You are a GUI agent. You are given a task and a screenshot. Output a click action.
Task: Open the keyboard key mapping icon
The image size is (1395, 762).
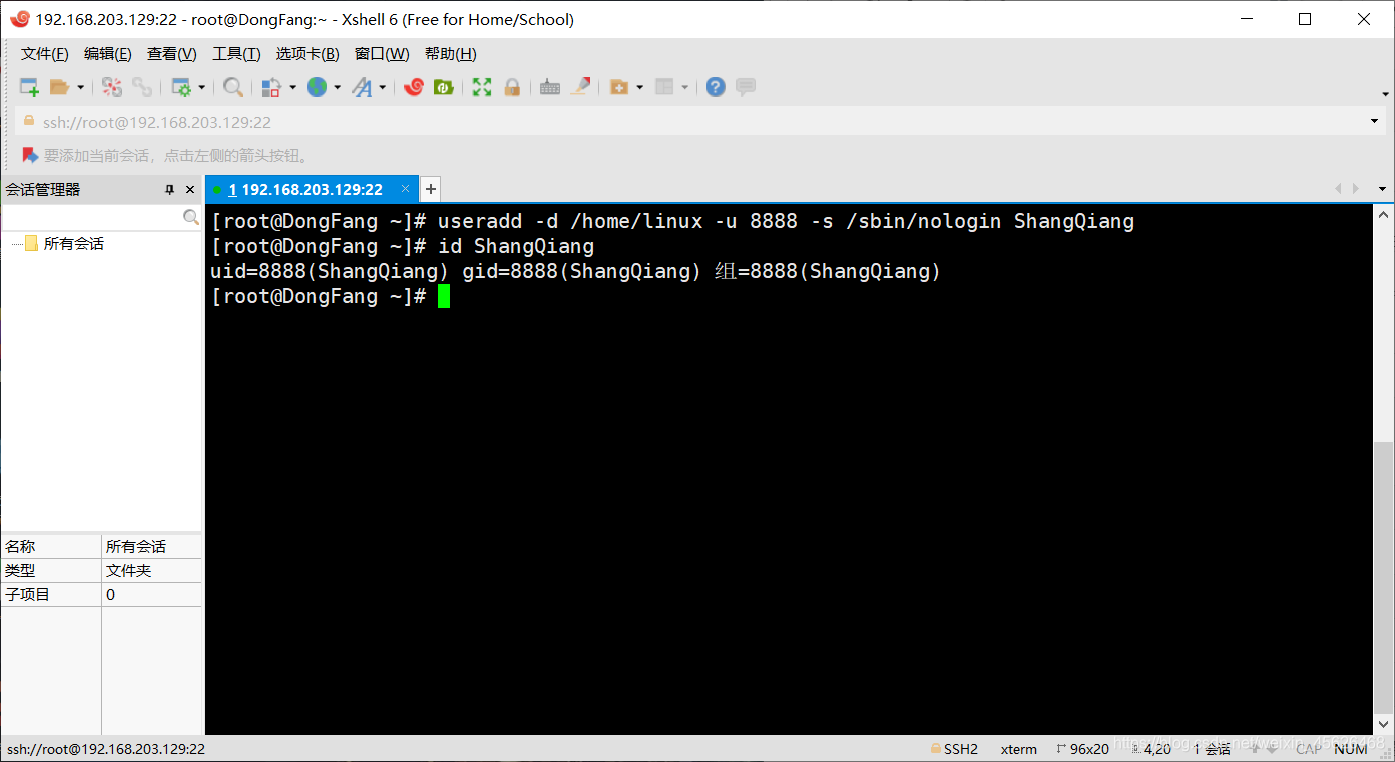point(550,87)
